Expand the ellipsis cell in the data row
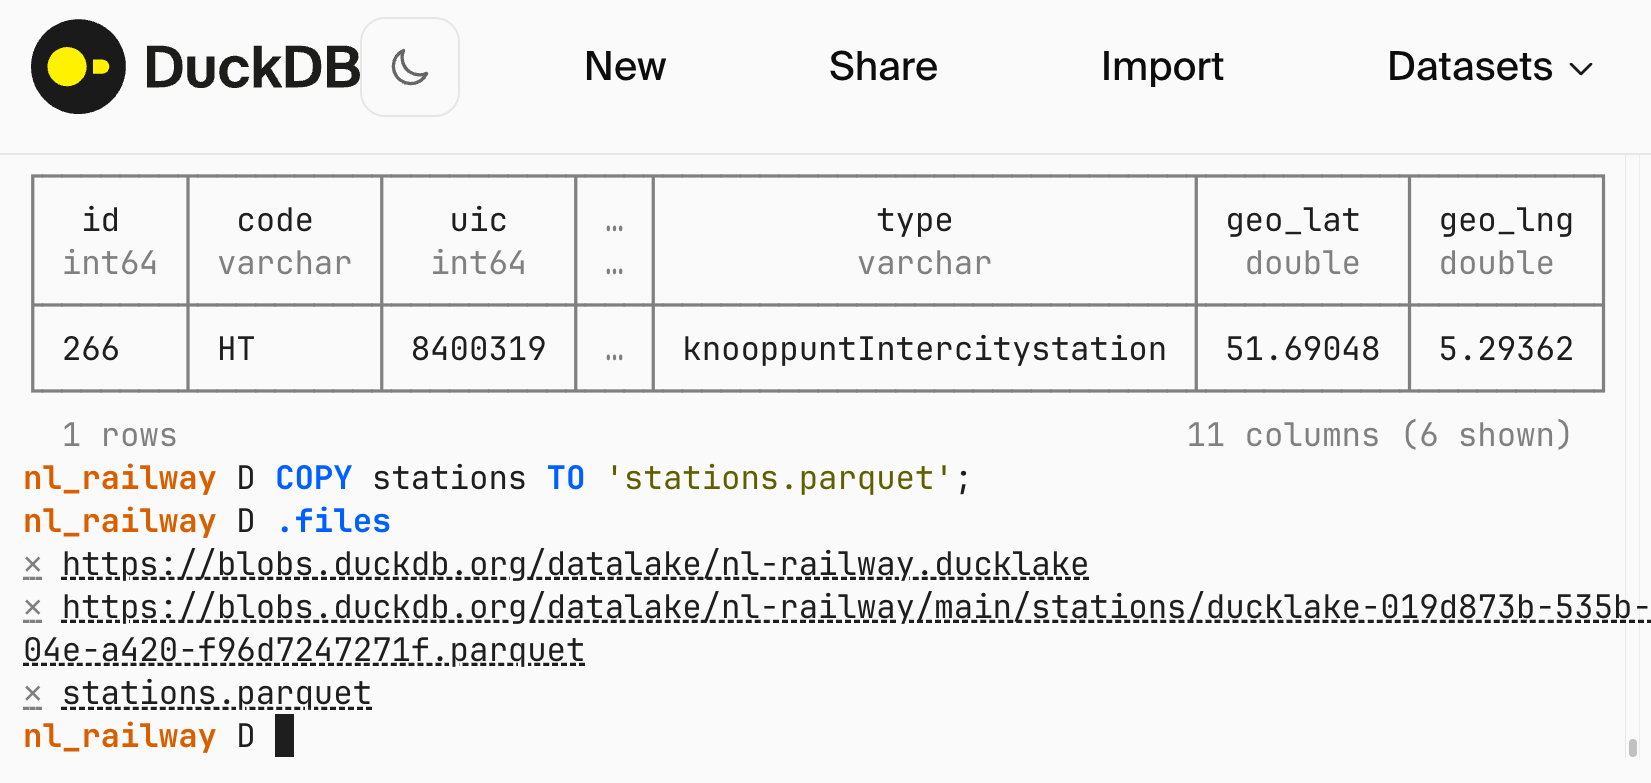The width and height of the screenshot is (1651, 783). 614,350
